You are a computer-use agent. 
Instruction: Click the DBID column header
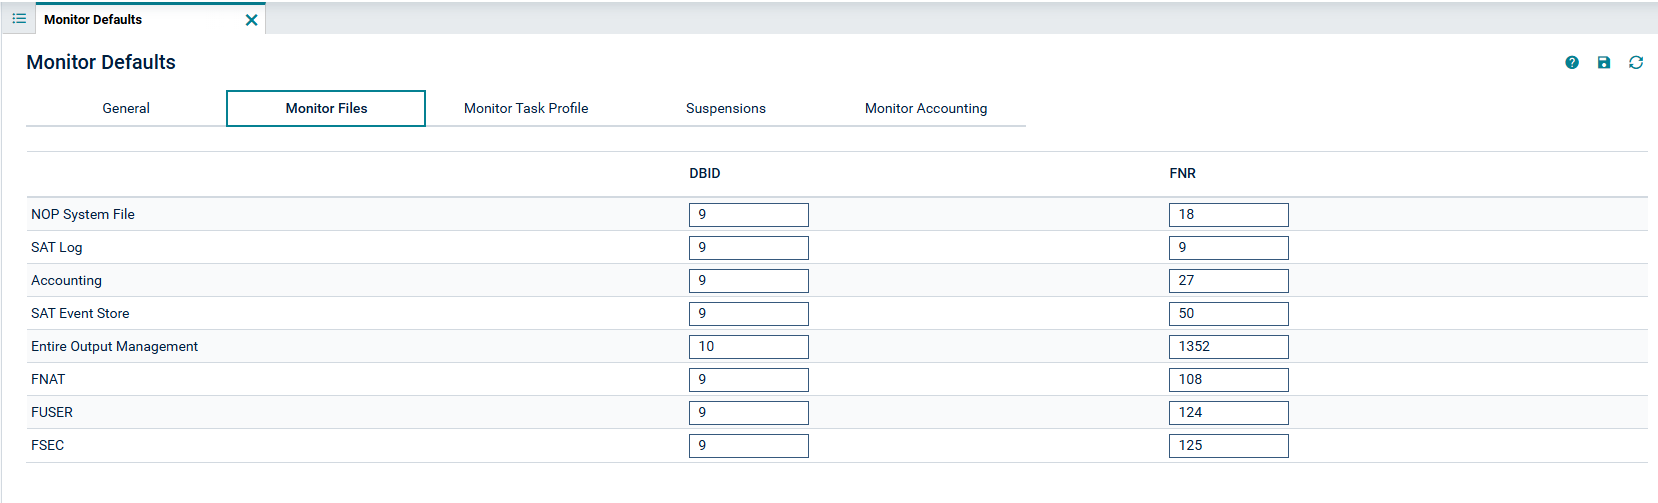tap(705, 173)
